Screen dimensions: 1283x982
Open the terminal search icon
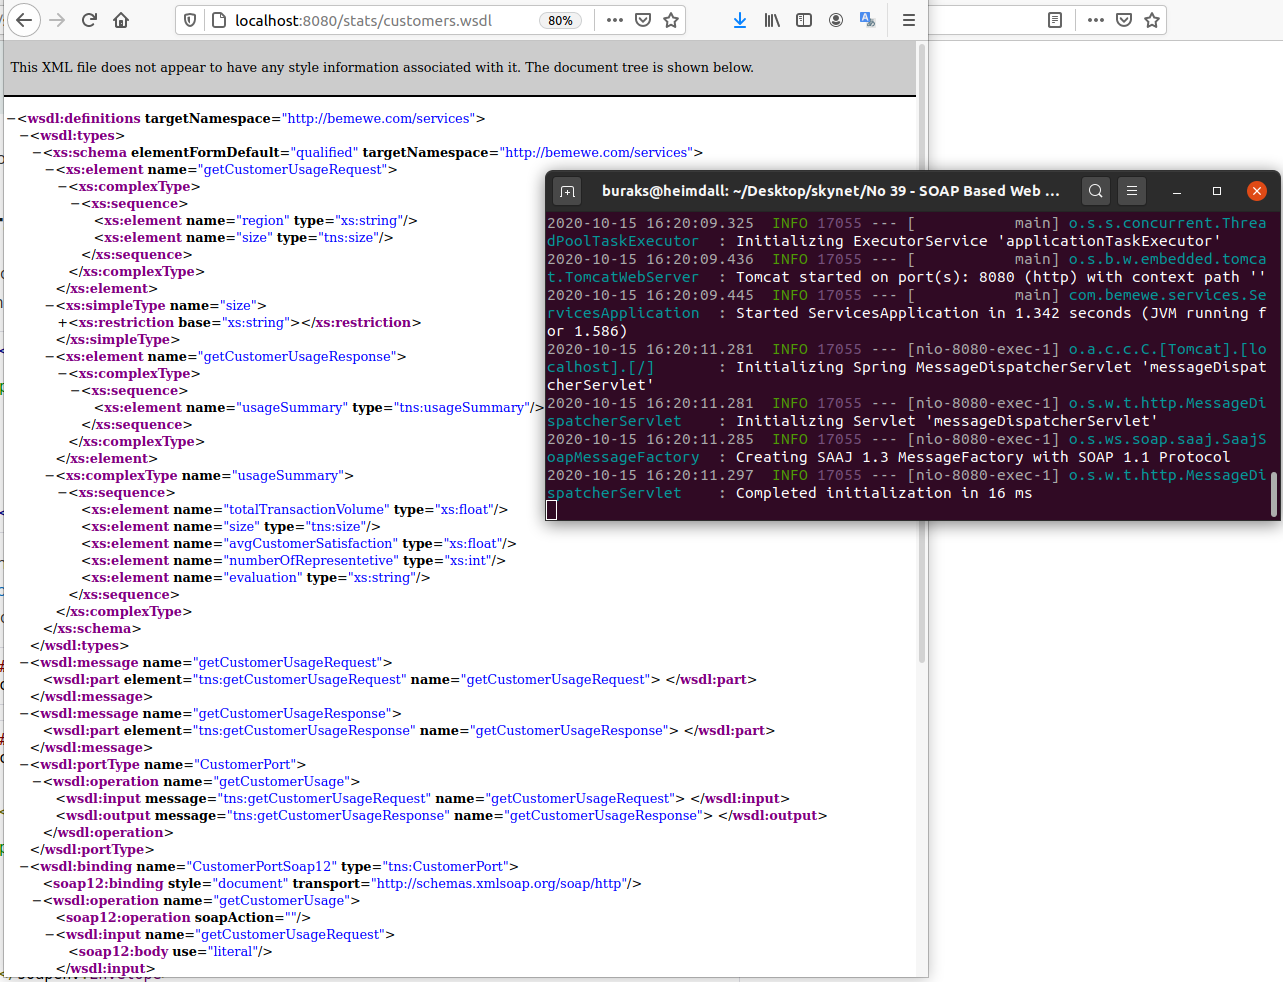click(x=1095, y=190)
